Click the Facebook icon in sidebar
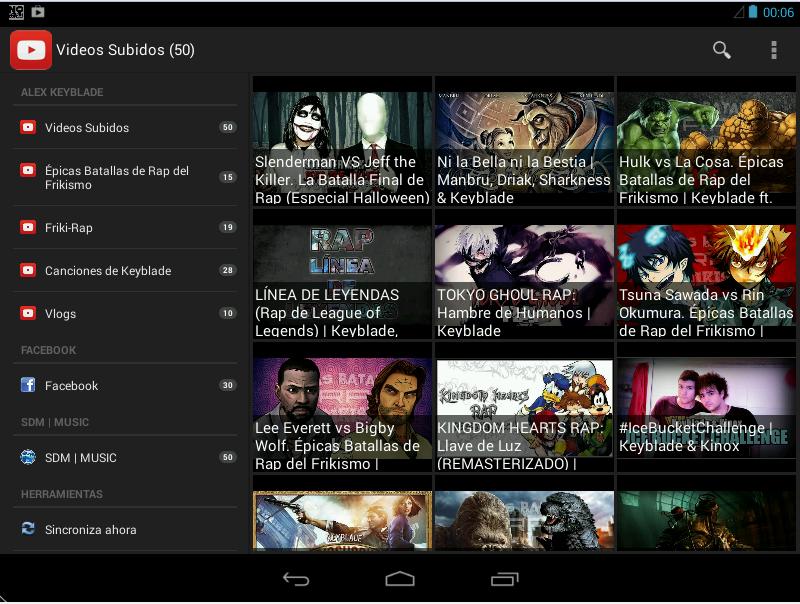The height and width of the screenshot is (604, 800). [28, 385]
